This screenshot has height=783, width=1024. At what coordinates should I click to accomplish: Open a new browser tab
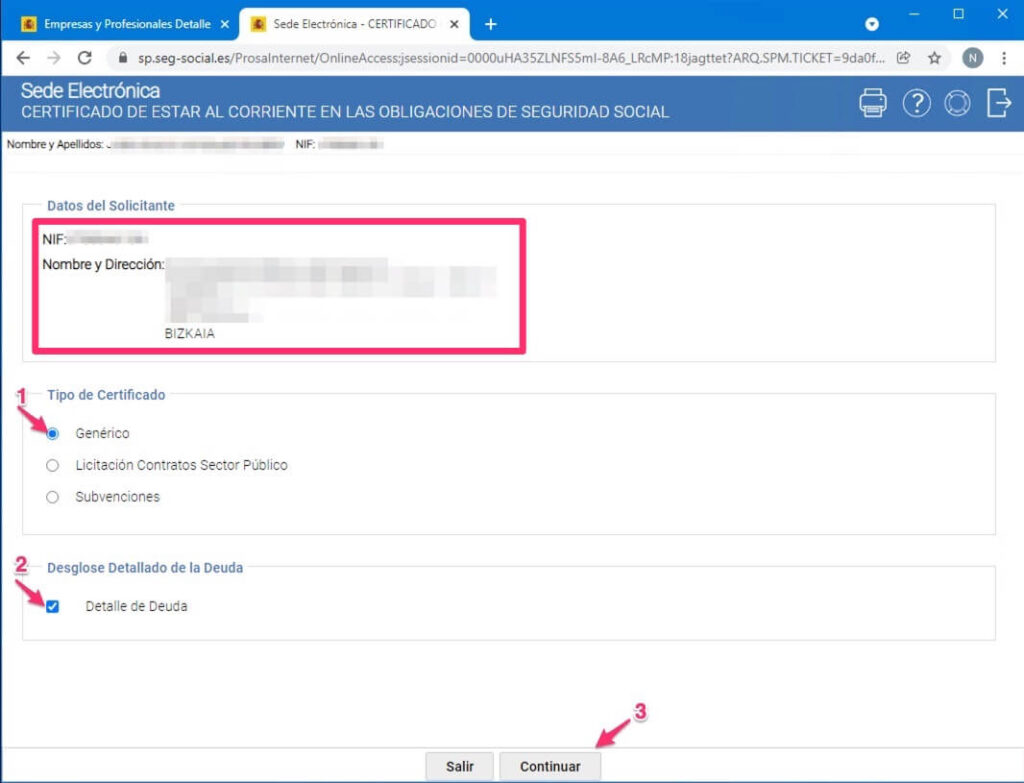tap(490, 24)
